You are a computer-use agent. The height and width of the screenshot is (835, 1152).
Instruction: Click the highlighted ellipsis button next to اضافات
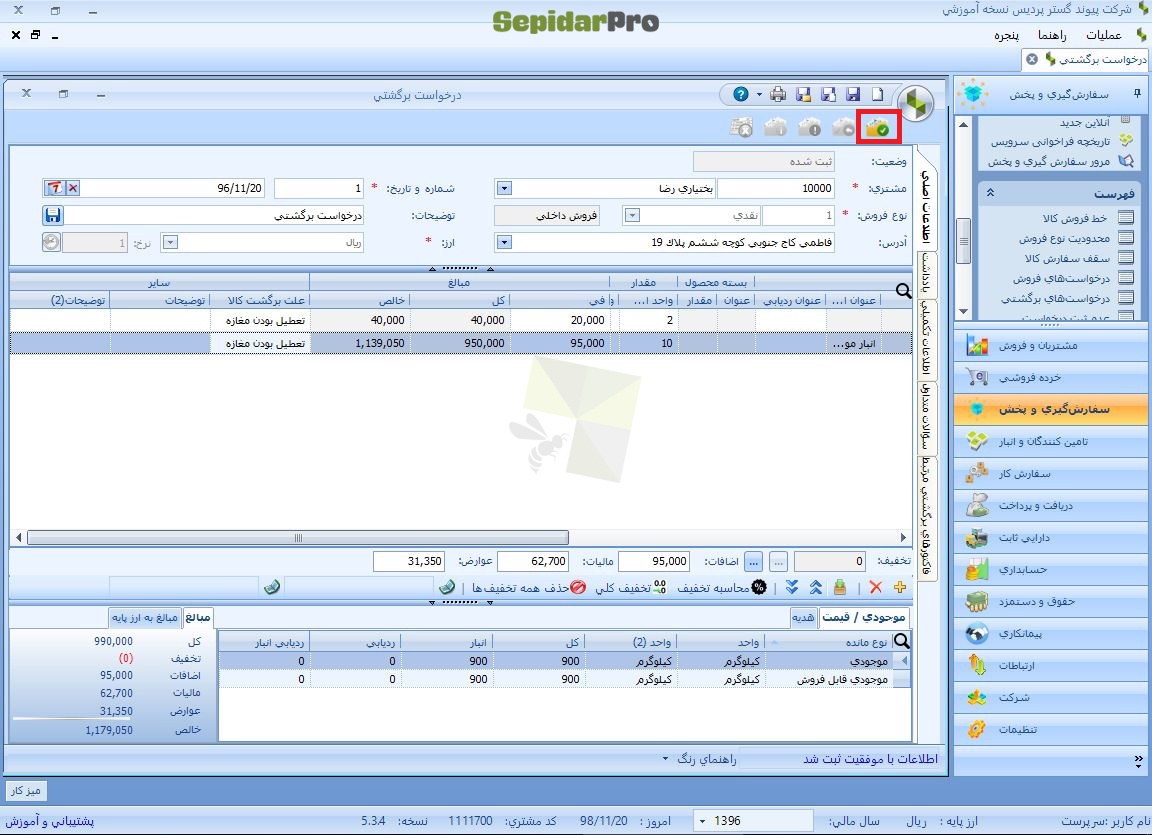[754, 562]
